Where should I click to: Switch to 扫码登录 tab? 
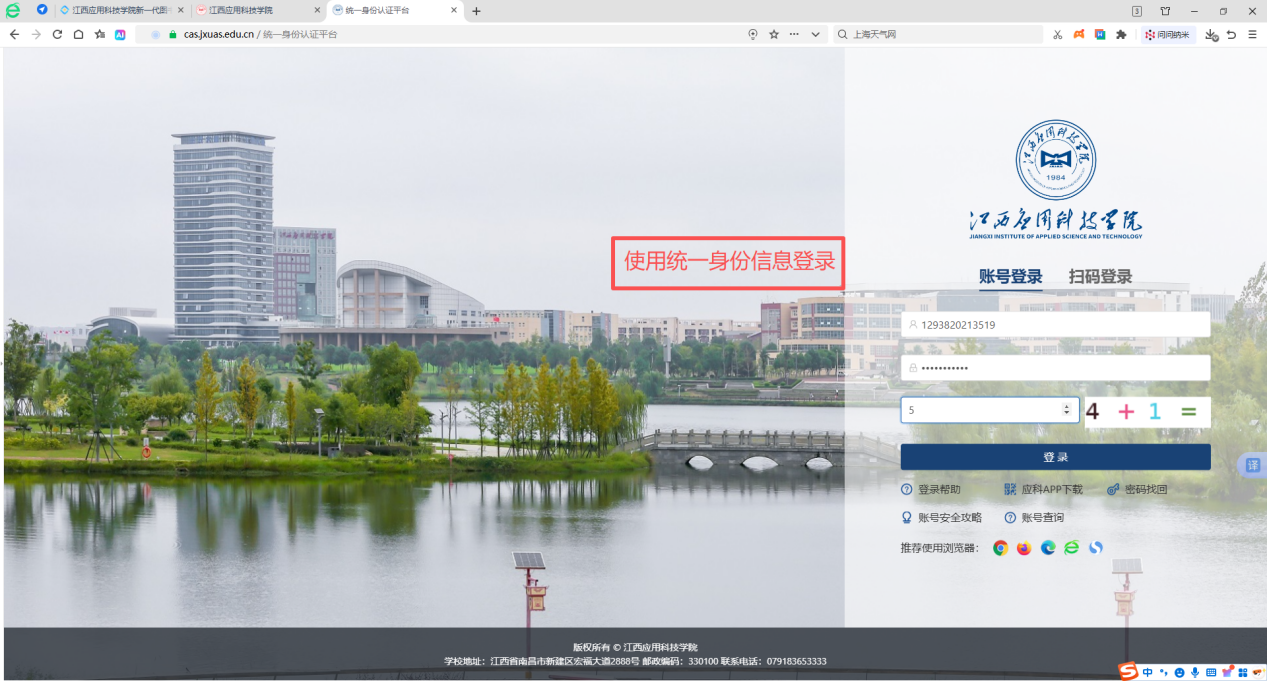click(x=1100, y=277)
